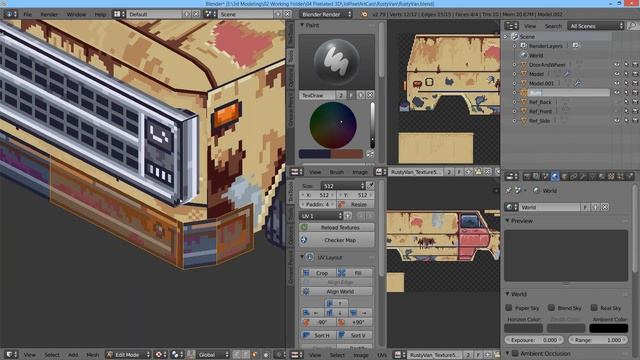This screenshot has height=360, width=640.
Task: Enable the Blend Sky checkbox
Action: coord(551,307)
